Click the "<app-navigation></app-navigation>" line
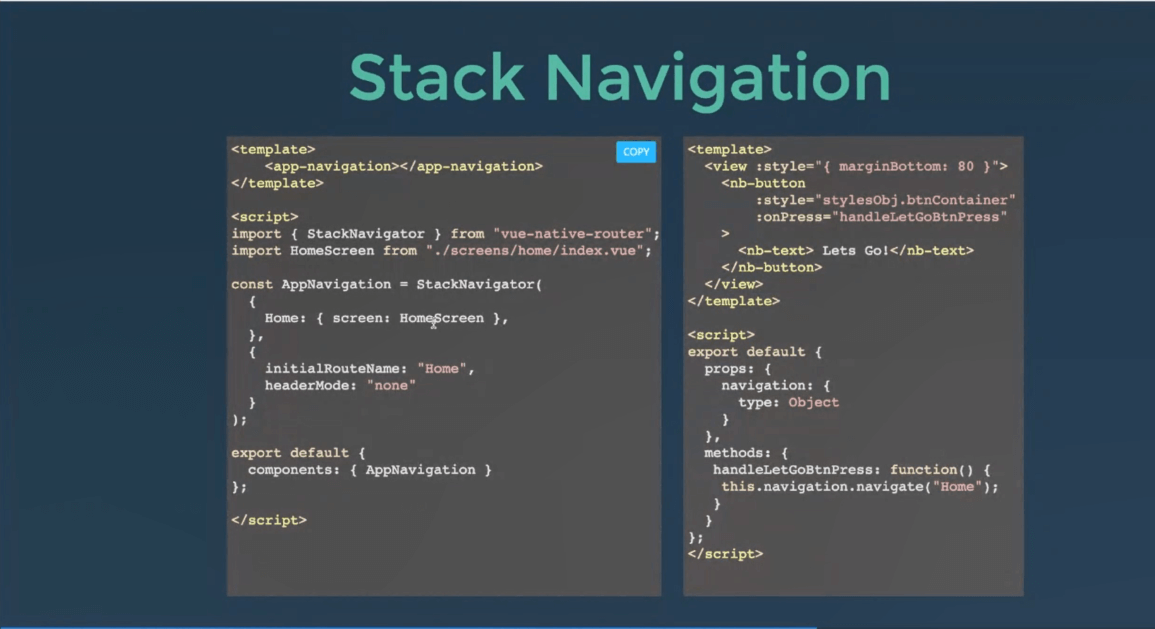 click(404, 166)
